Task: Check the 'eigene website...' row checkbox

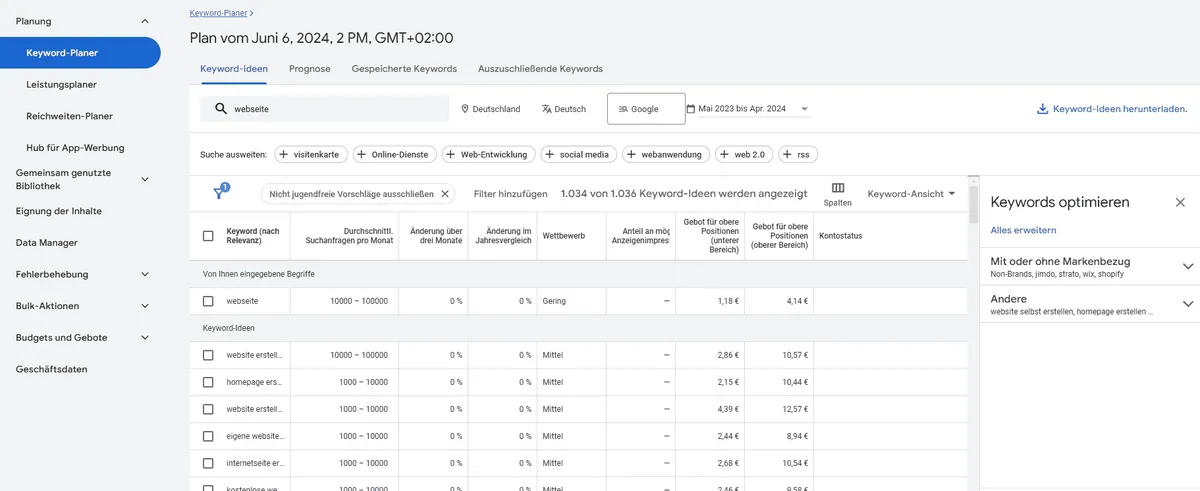Action: pyautogui.click(x=208, y=436)
